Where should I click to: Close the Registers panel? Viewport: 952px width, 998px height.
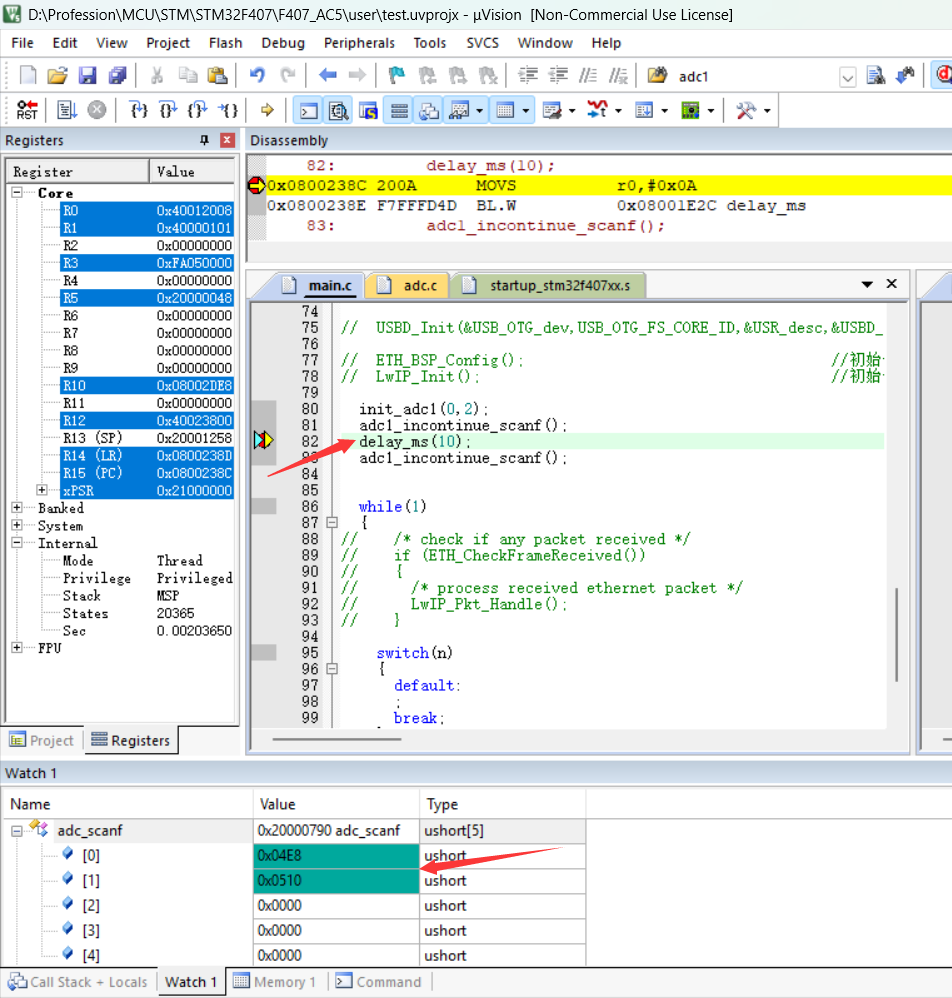pos(228,141)
